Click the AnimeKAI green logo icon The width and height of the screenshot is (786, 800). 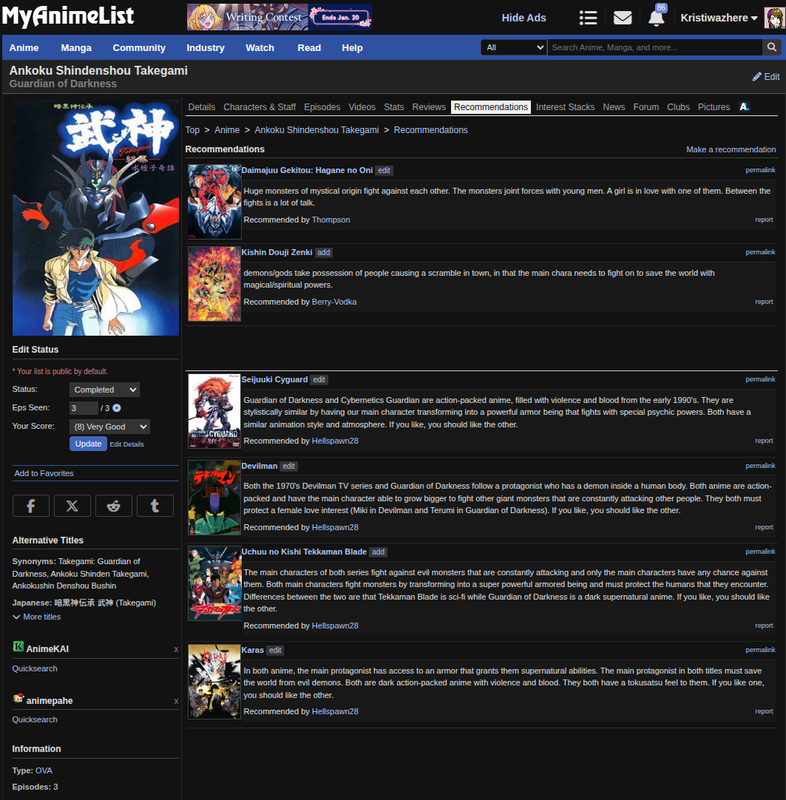18,646
